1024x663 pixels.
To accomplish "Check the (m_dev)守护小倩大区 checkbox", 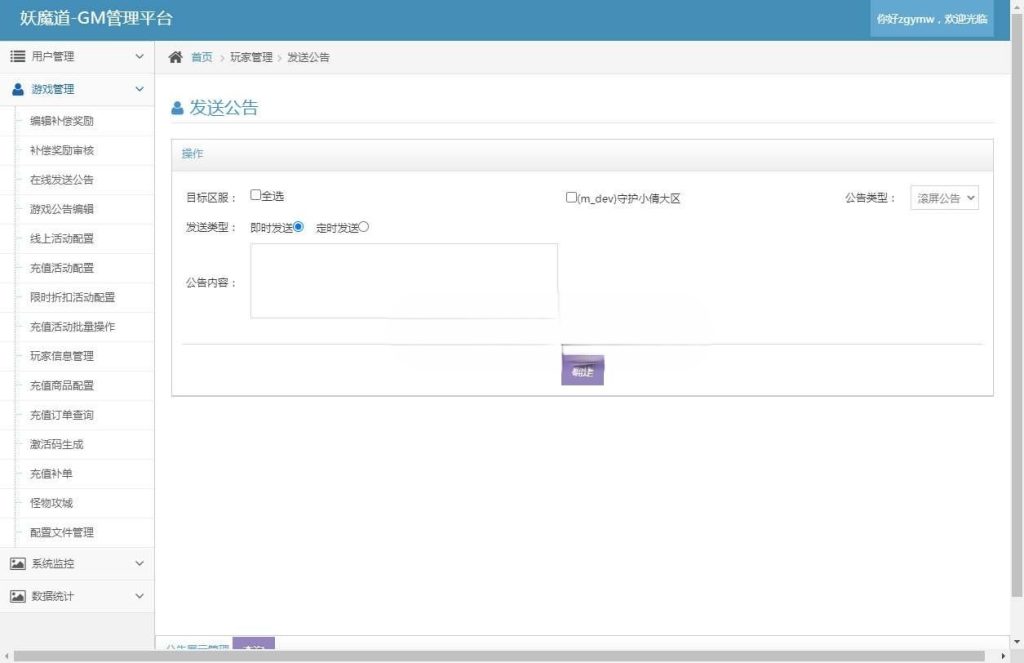I will (571, 196).
